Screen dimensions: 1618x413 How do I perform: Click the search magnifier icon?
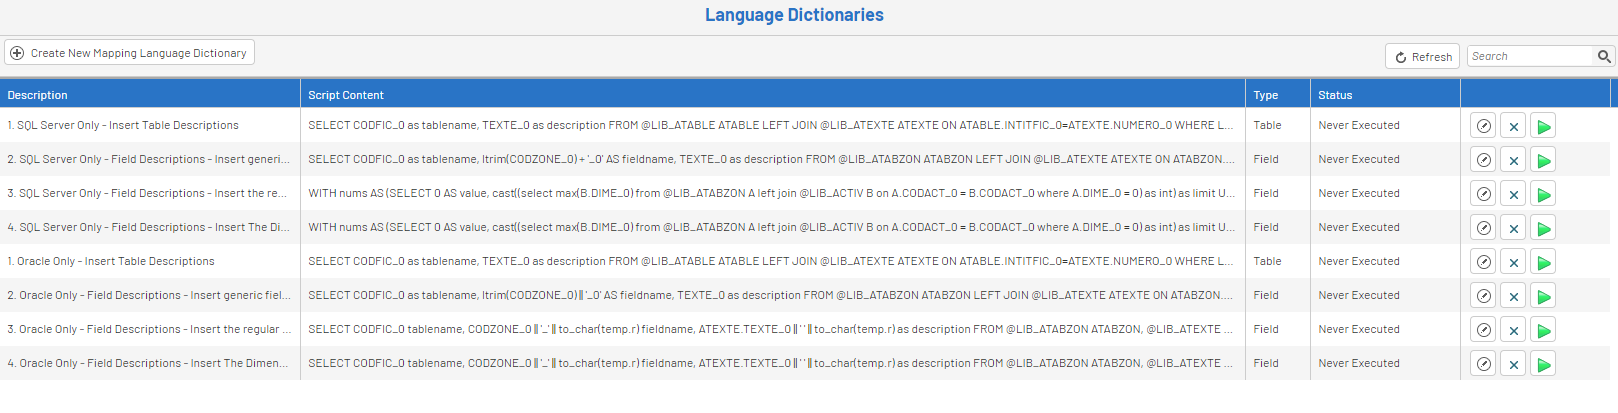tap(1603, 57)
